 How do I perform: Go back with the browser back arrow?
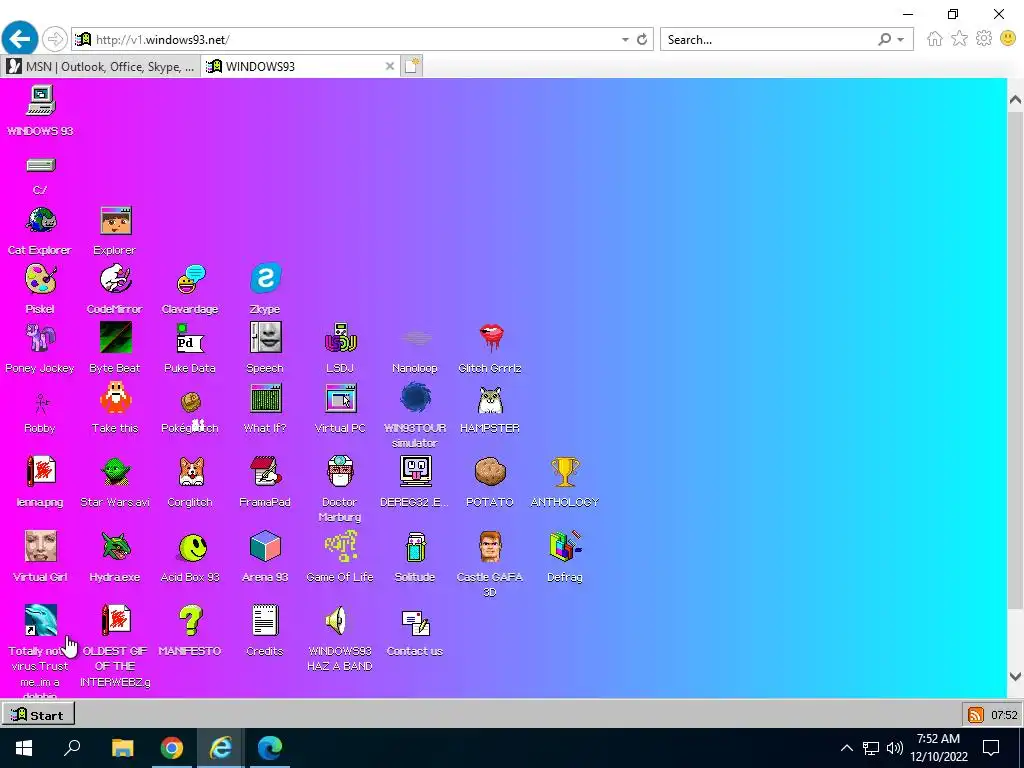click(x=20, y=39)
